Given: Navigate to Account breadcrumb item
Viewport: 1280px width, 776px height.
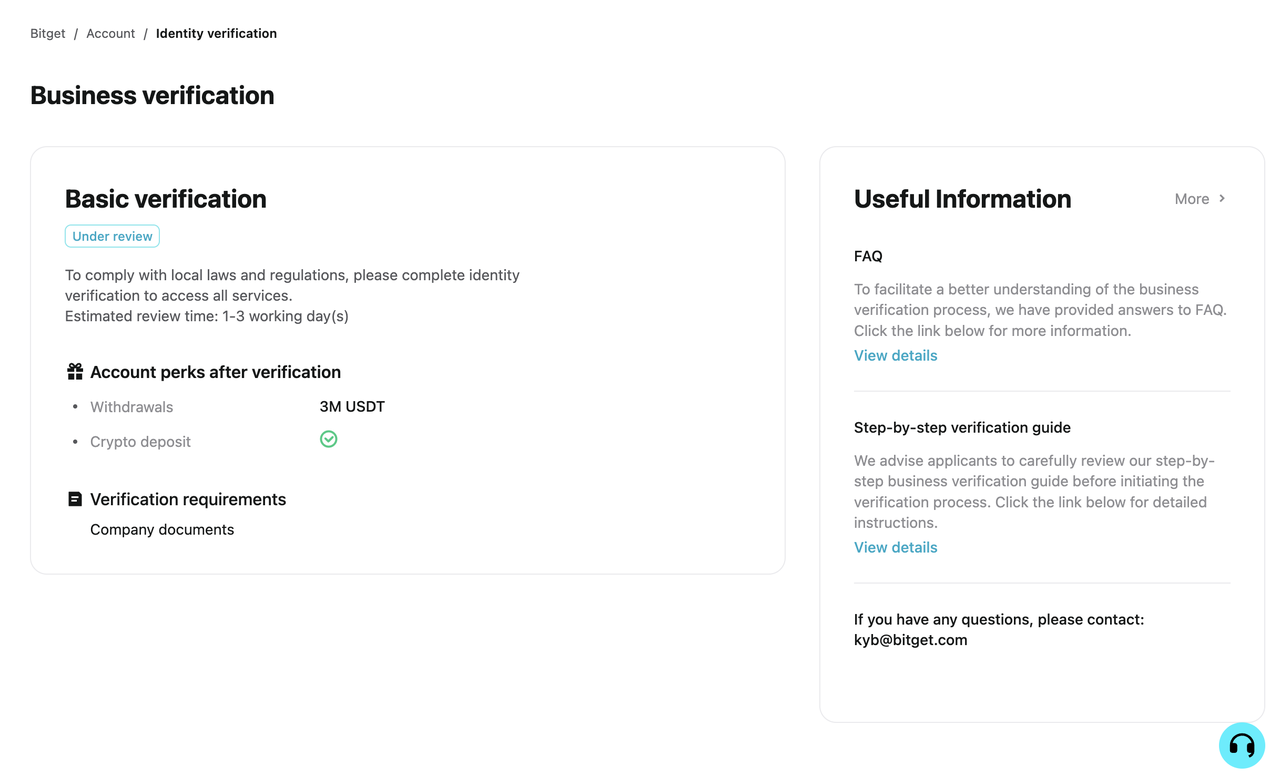Looking at the screenshot, I should [110, 33].
